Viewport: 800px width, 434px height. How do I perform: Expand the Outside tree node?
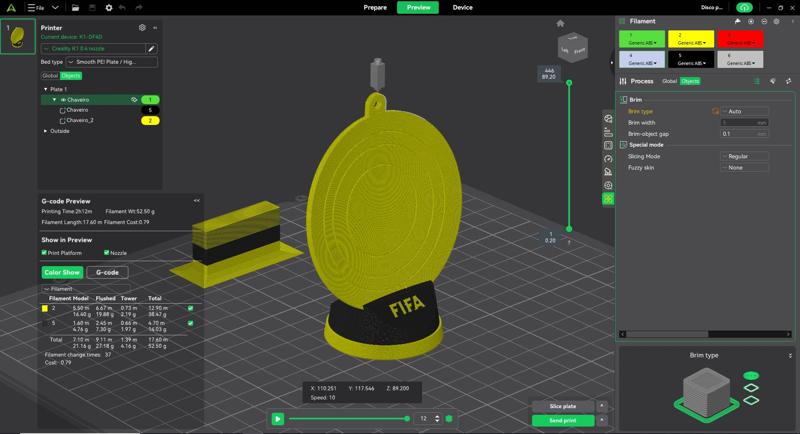pos(45,131)
